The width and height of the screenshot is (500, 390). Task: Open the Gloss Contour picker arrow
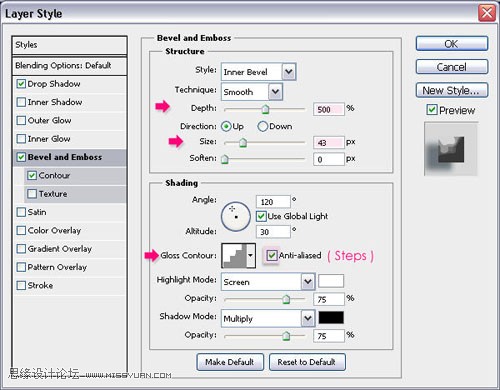click(x=251, y=256)
